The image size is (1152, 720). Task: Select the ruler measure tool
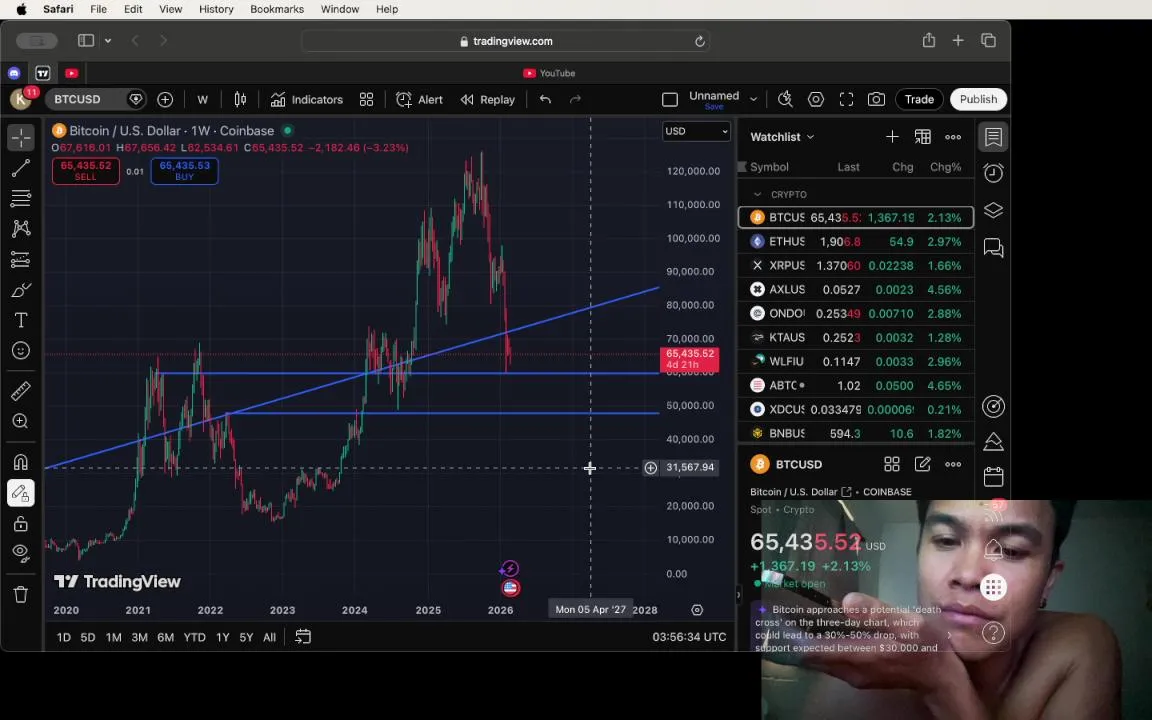click(21, 391)
